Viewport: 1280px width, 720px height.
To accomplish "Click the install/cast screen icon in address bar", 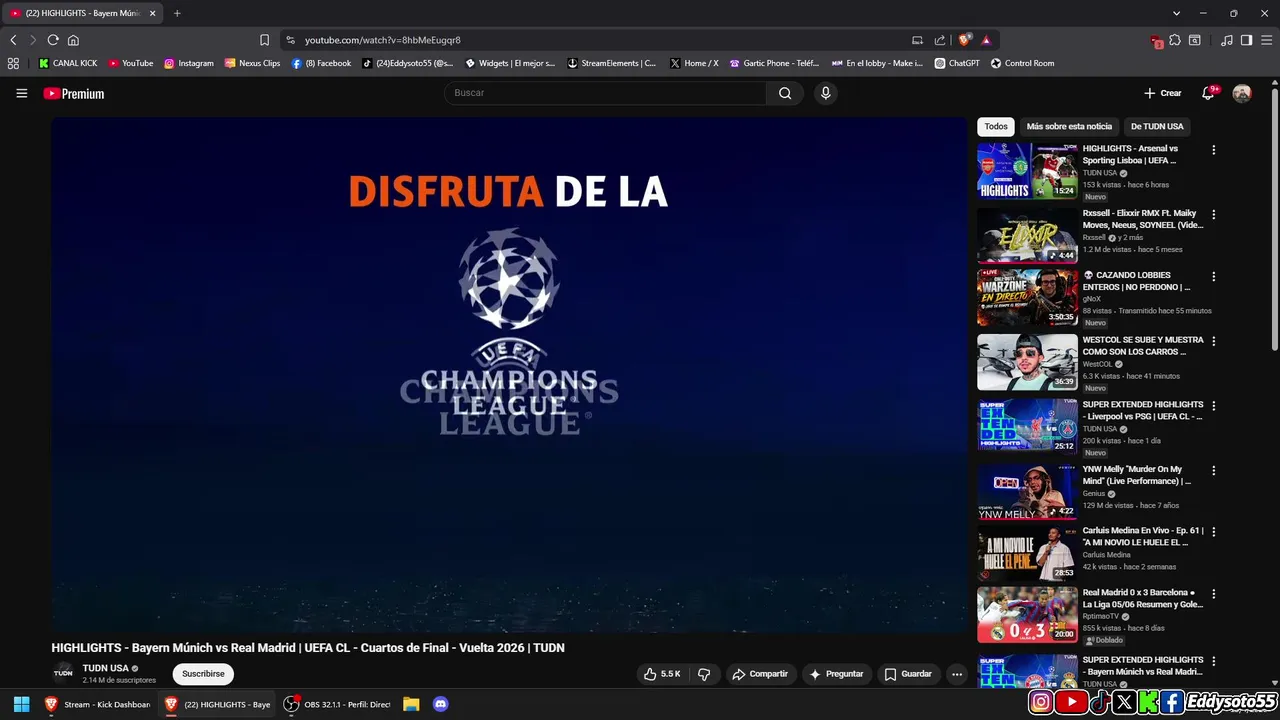I will click(917, 40).
